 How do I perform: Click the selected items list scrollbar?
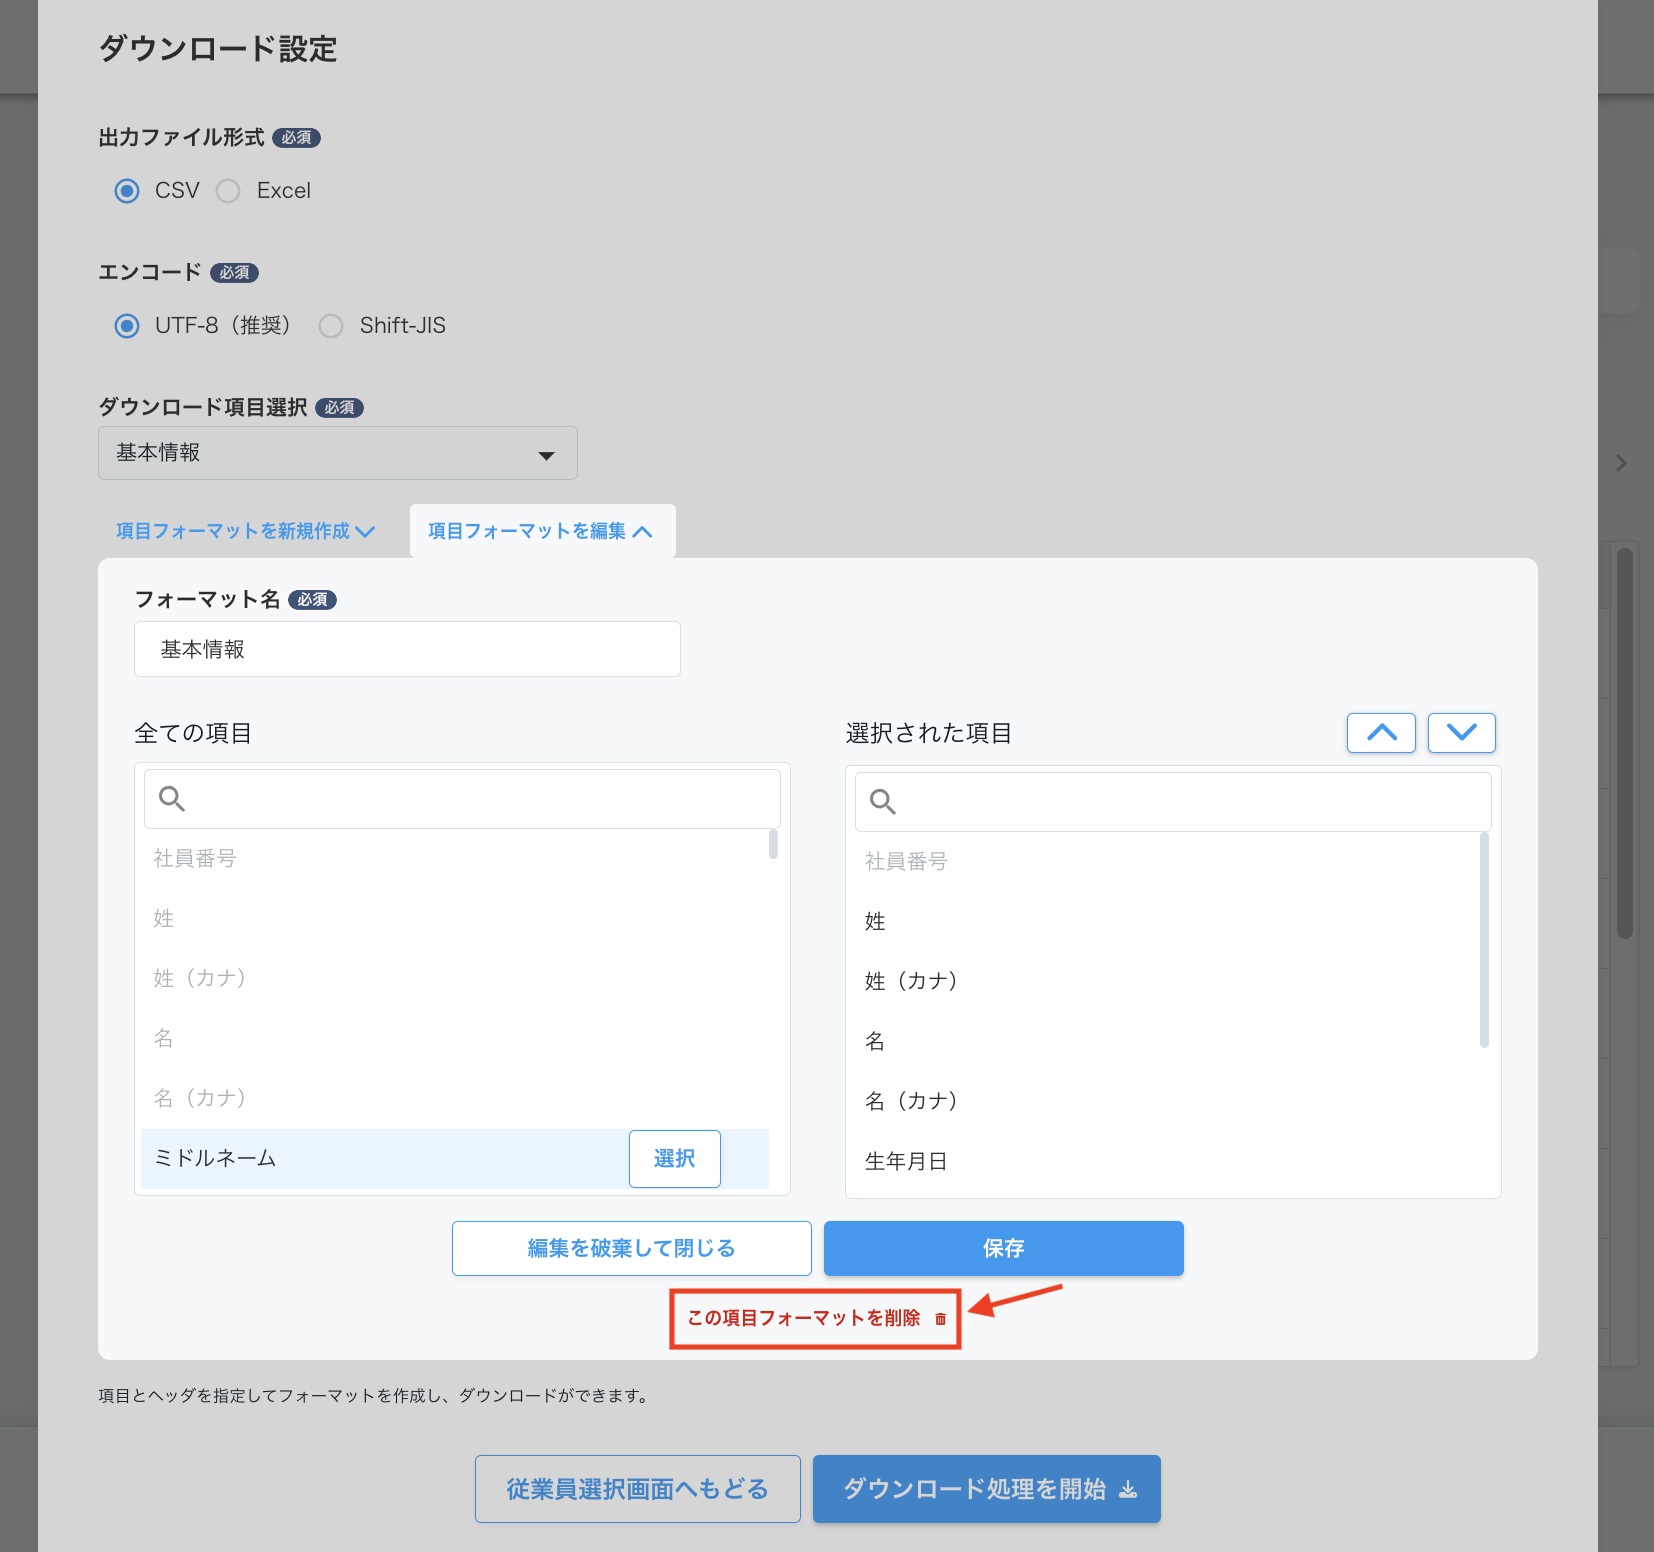(1484, 940)
